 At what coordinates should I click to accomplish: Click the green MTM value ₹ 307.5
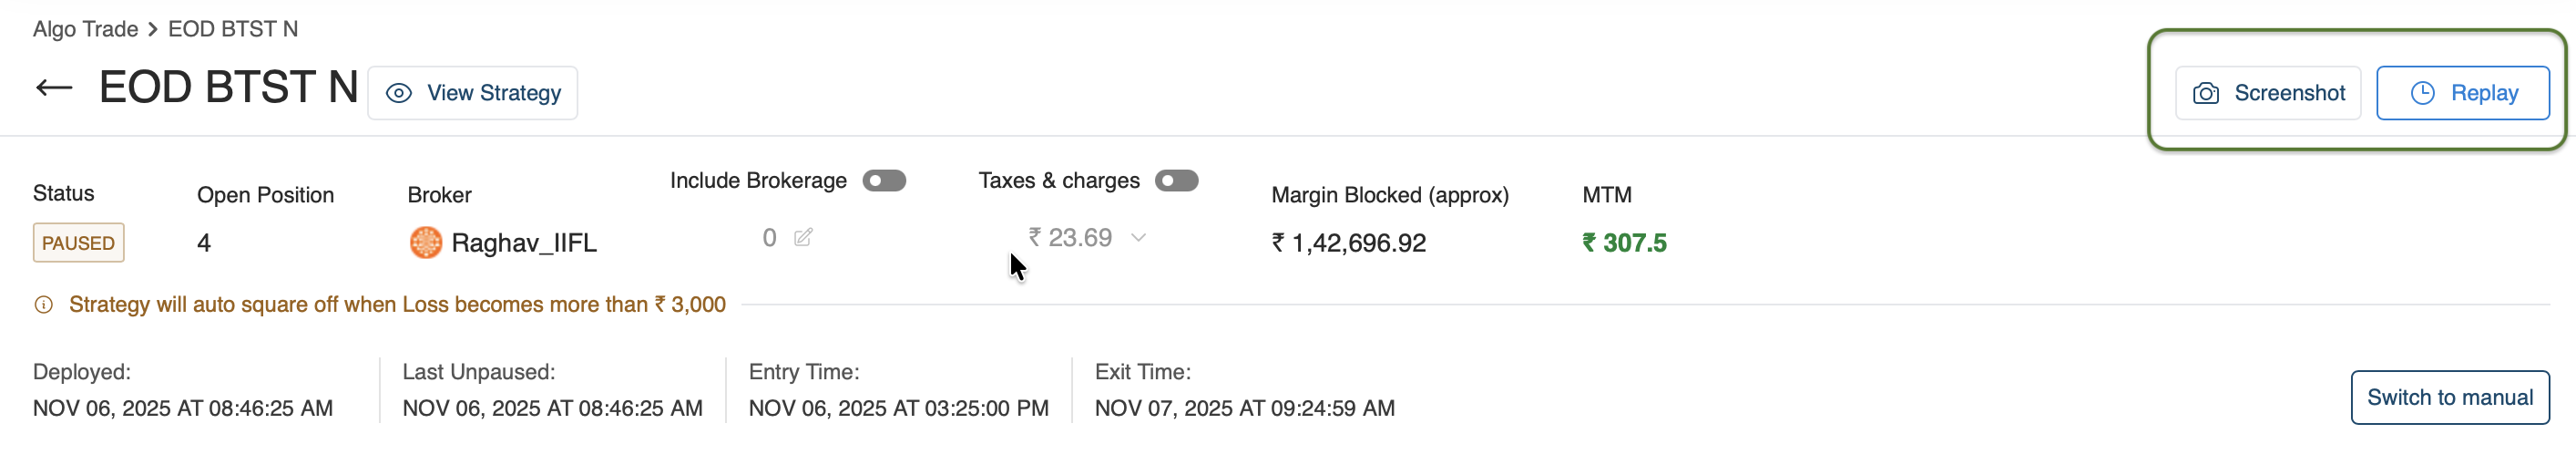1624,243
